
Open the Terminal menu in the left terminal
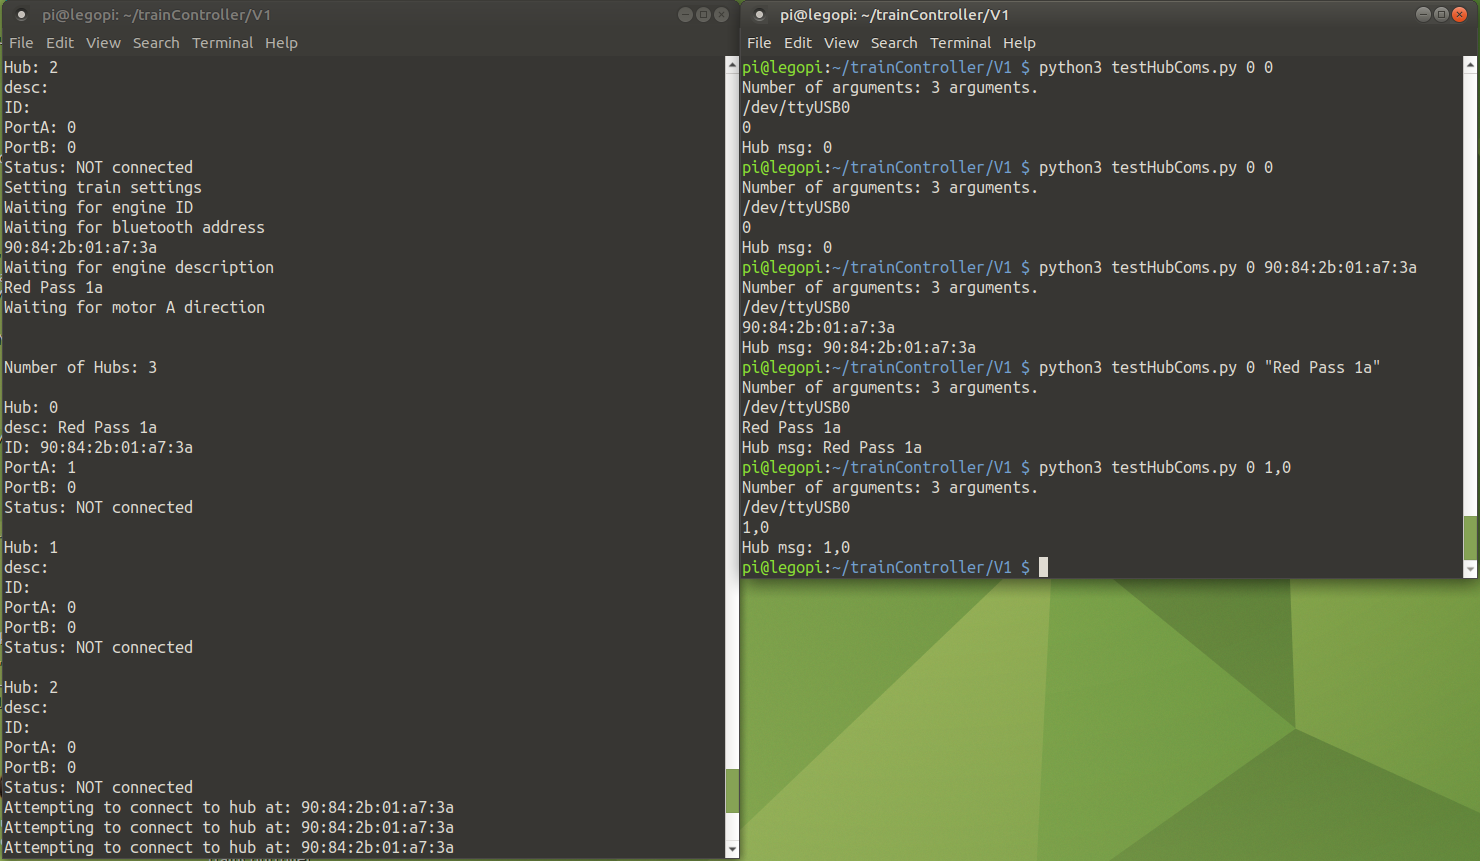[x=222, y=43]
